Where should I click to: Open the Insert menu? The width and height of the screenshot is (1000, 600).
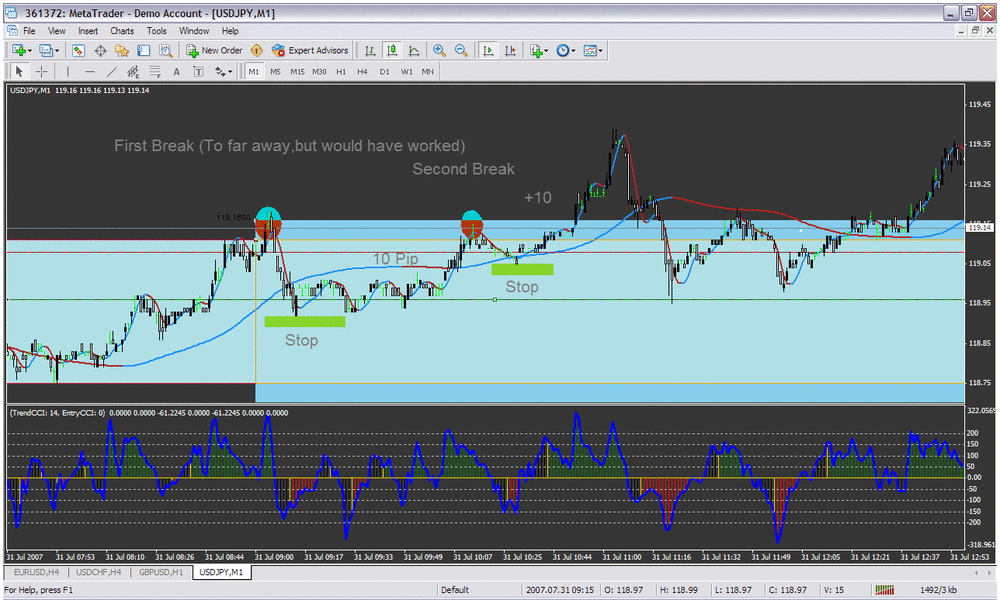coord(88,31)
